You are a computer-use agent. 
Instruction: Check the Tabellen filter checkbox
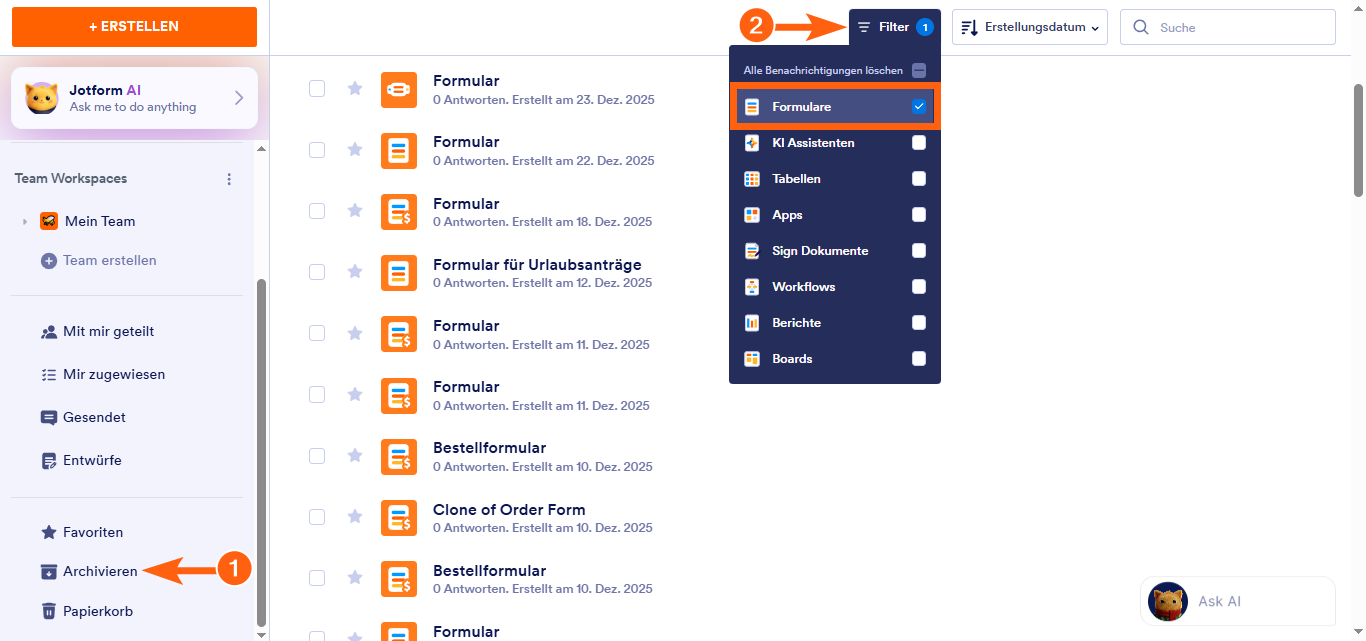(x=919, y=179)
